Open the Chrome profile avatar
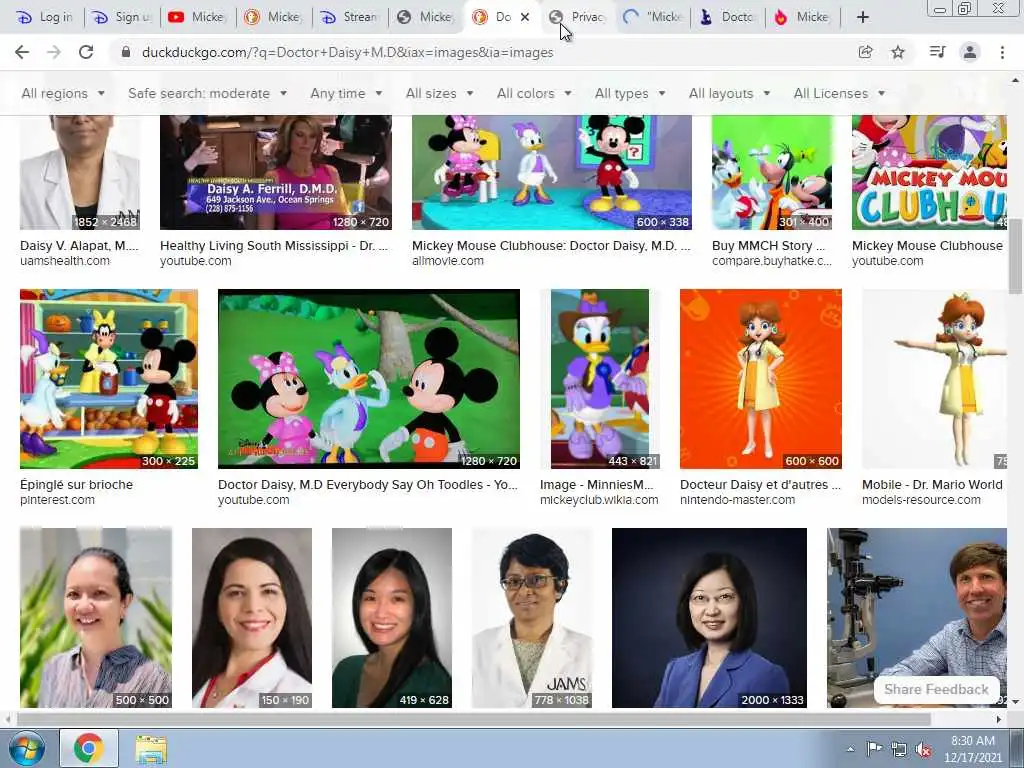 (970, 52)
